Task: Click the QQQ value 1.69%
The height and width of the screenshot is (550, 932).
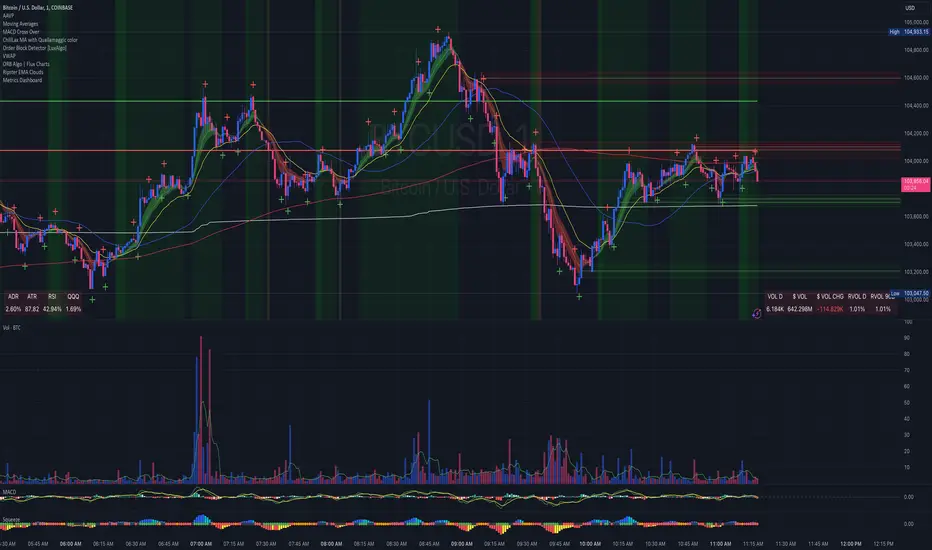Action: tap(73, 309)
